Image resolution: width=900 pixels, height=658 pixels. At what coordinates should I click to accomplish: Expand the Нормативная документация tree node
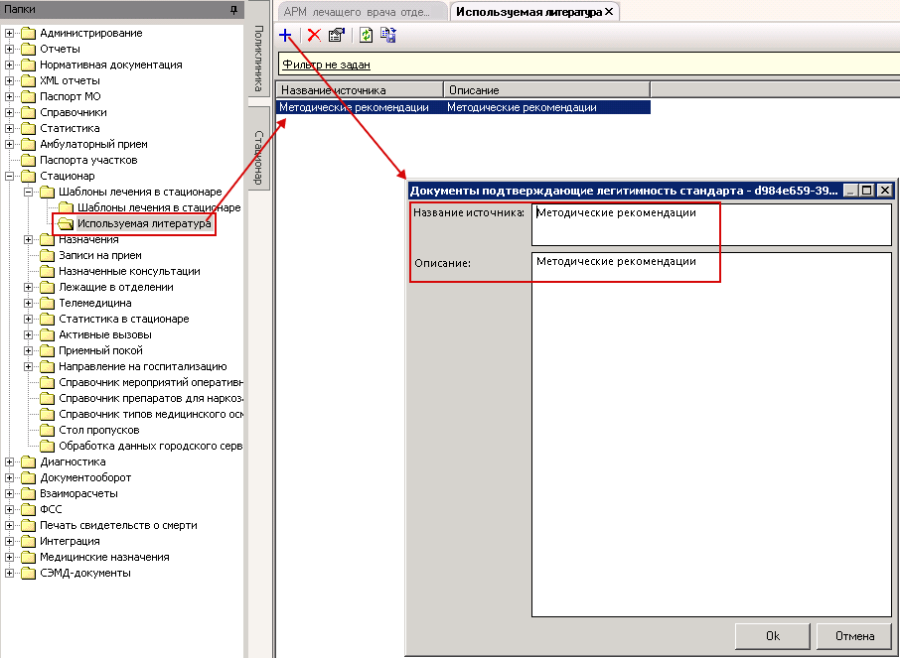coord(9,65)
